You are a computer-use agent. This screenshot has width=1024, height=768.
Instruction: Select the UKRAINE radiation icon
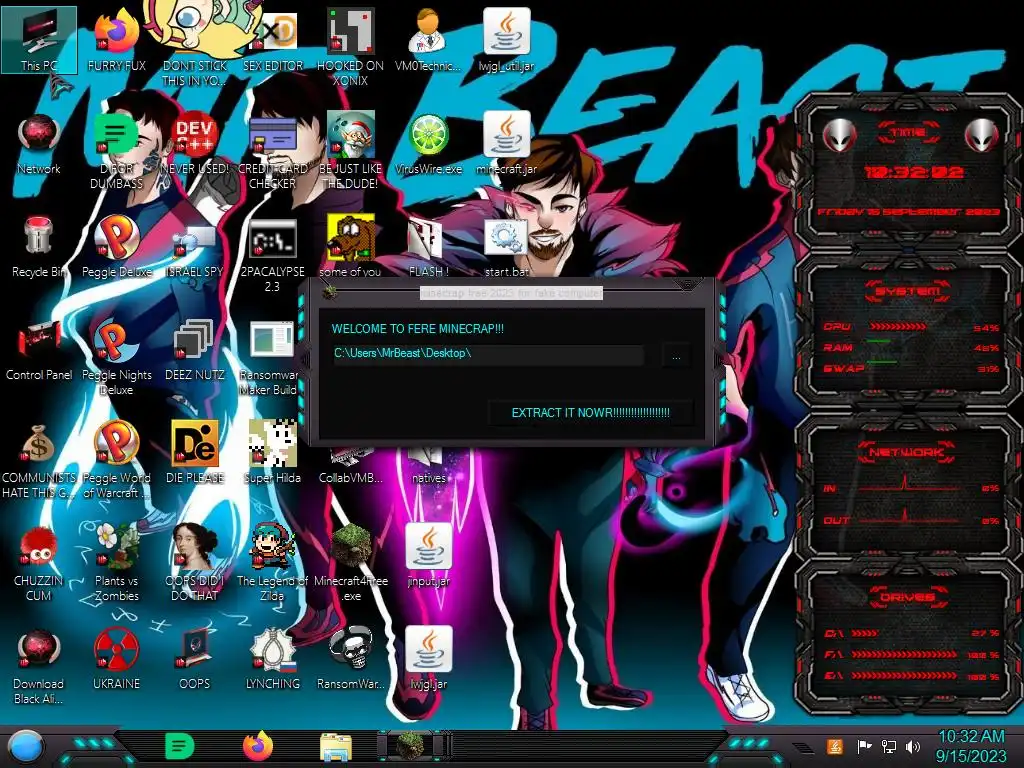pyautogui.click(x=116, y=660)
